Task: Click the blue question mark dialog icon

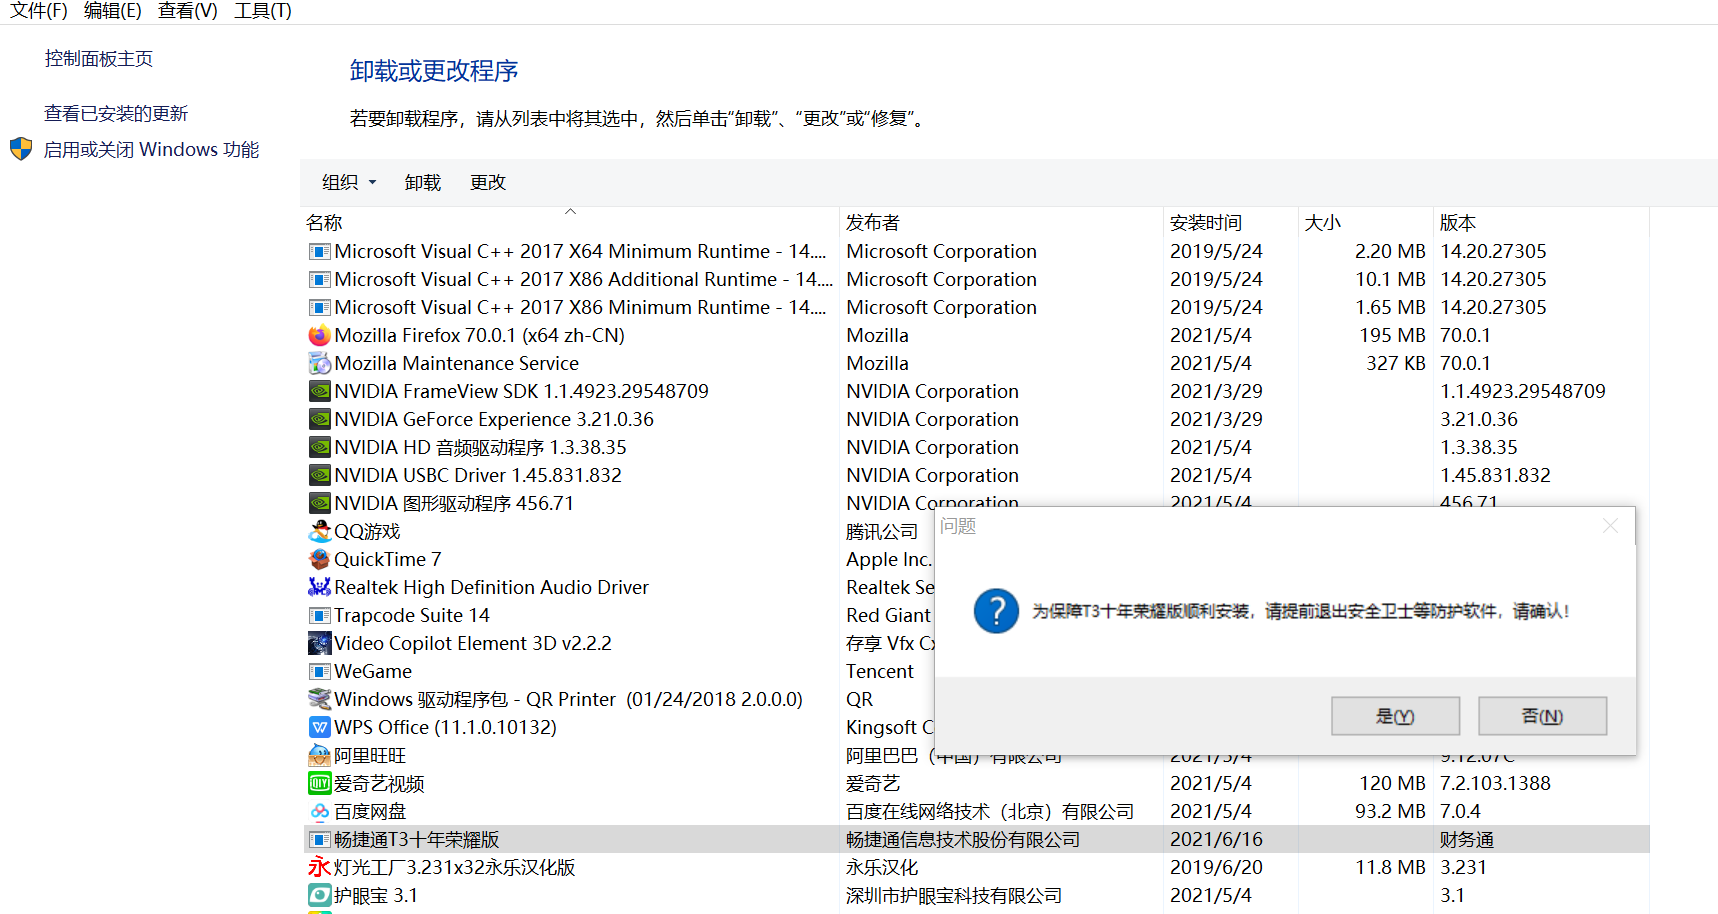Action: 996,611
